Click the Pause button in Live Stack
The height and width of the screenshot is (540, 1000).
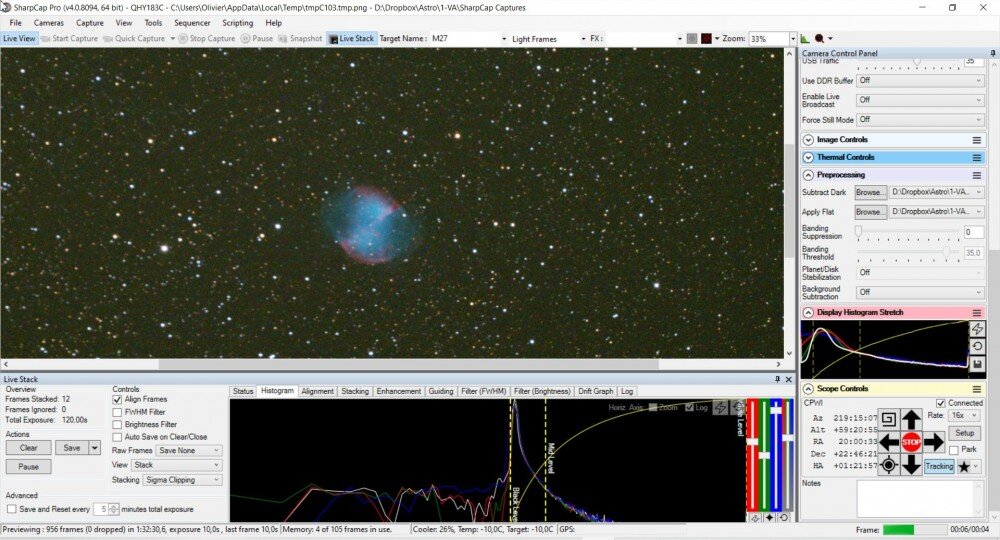click(28, 467)
